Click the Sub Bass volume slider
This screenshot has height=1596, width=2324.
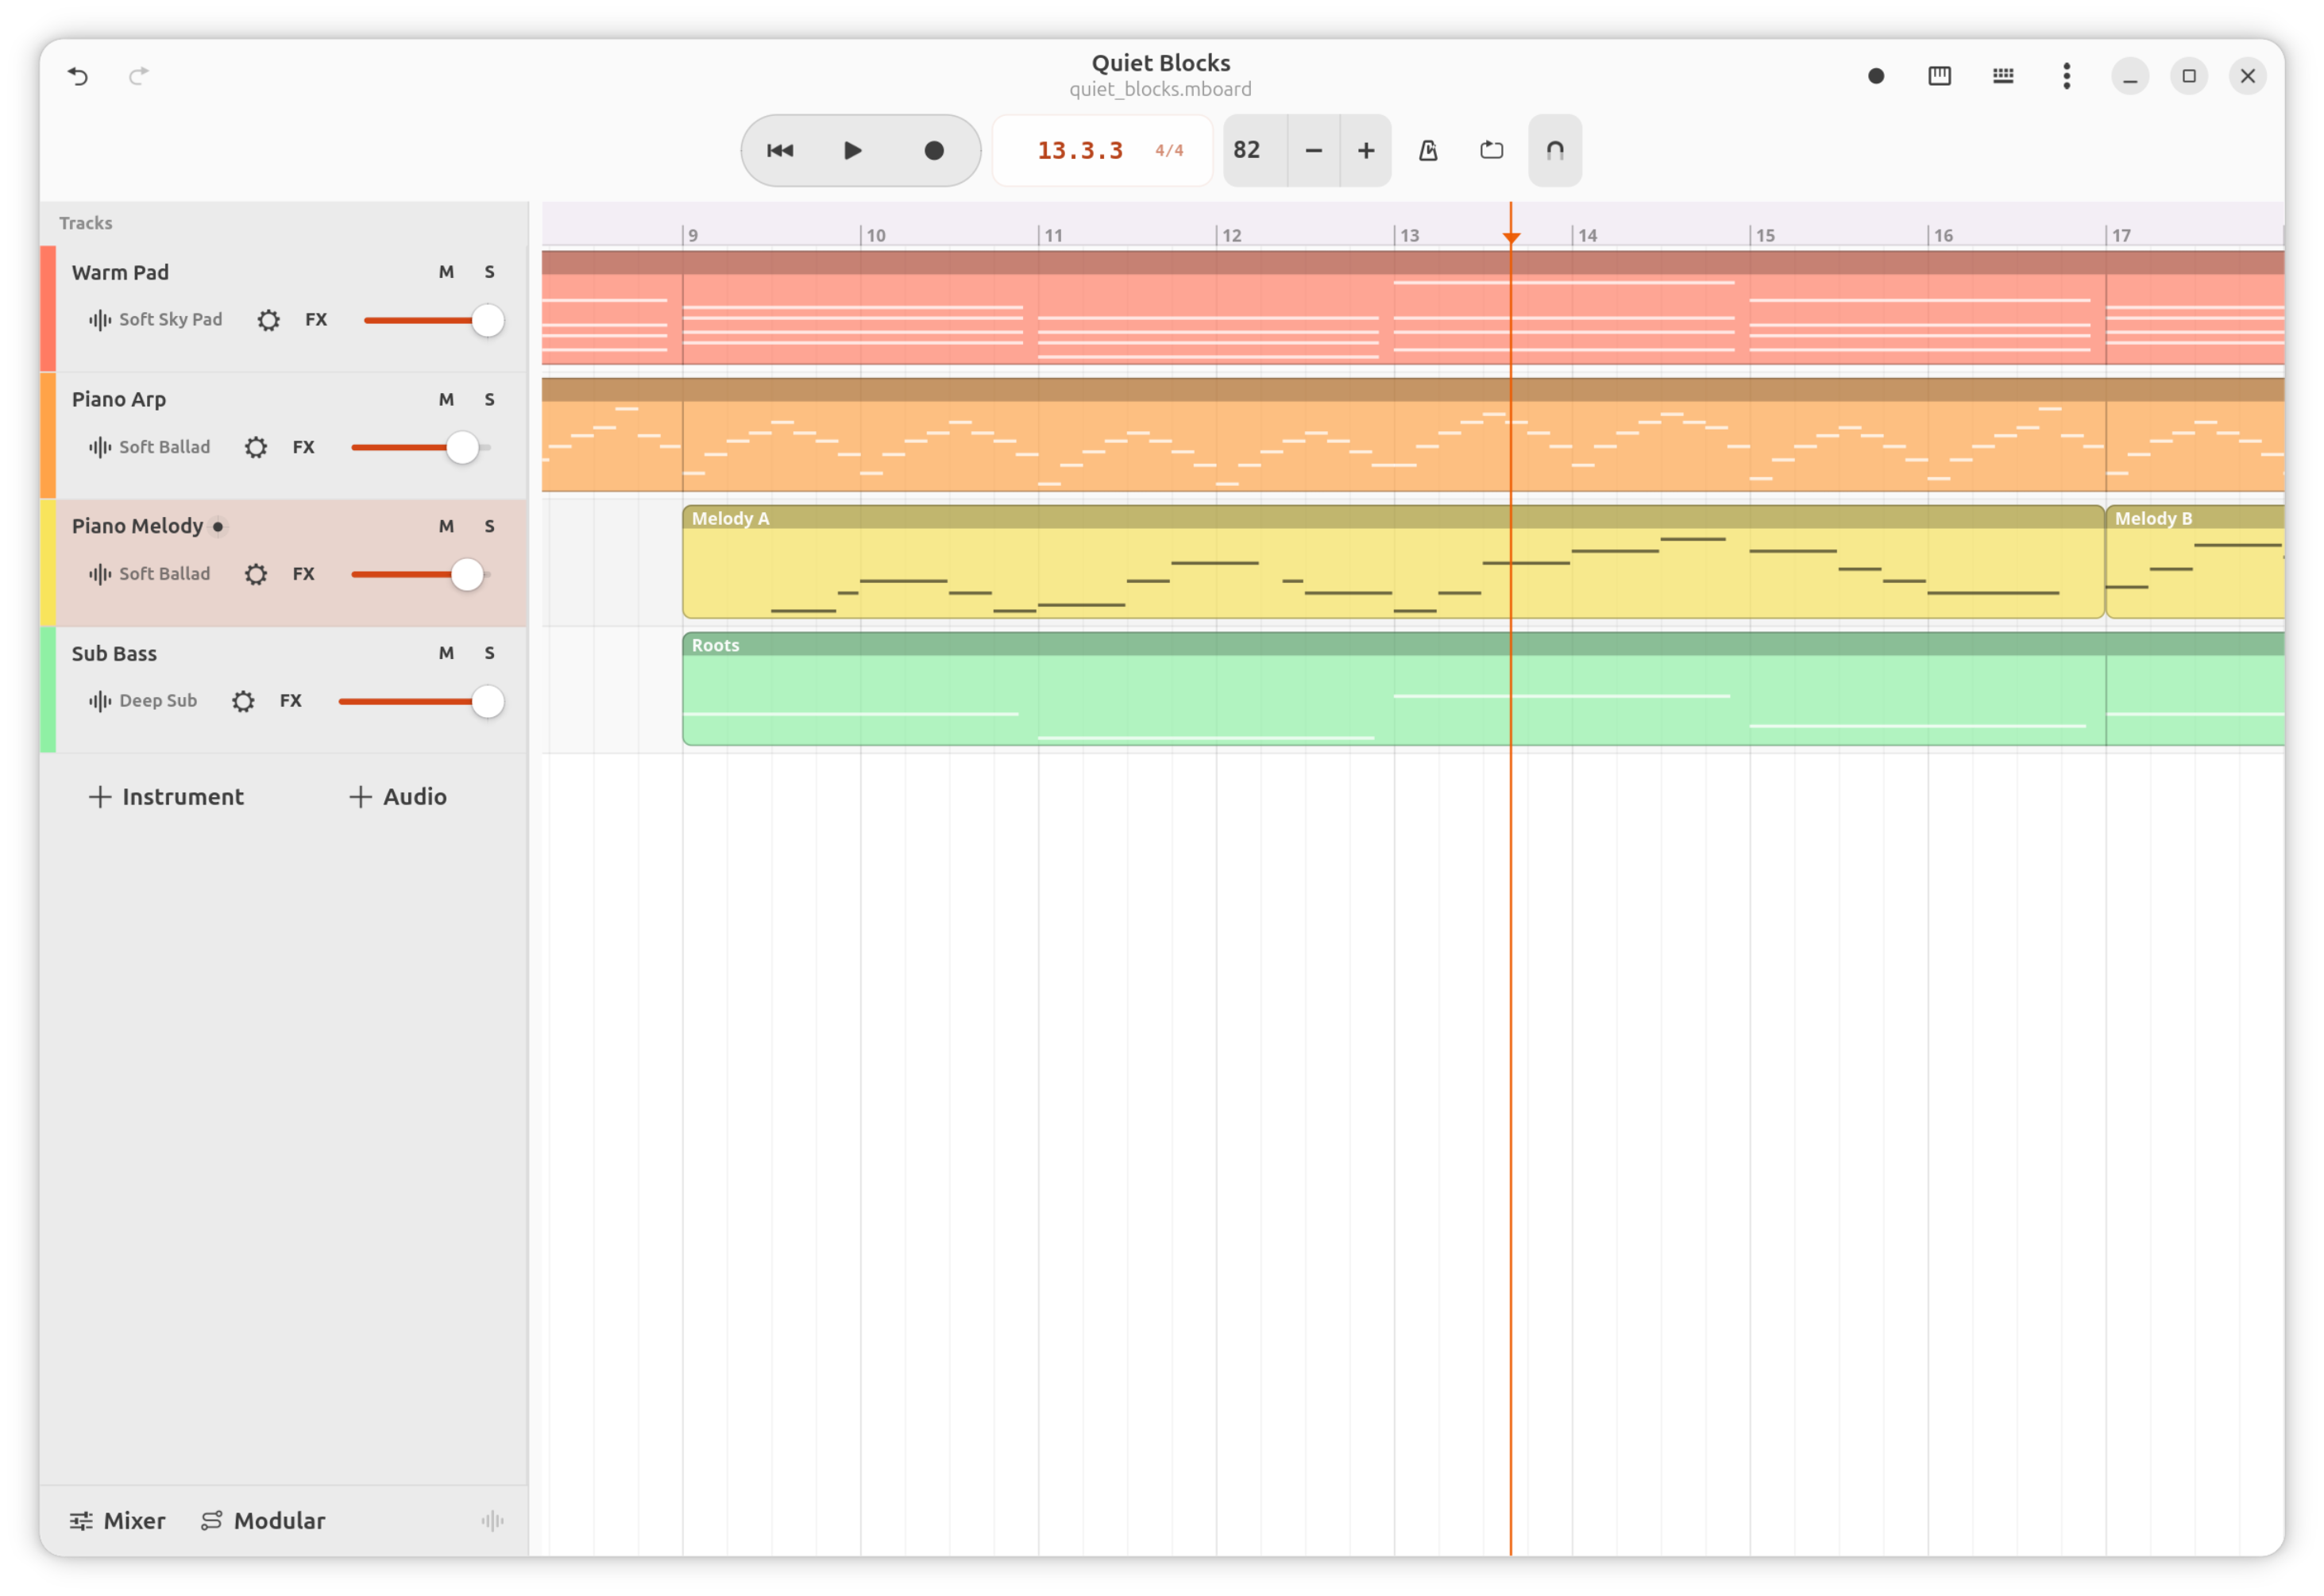click(421, 702)
